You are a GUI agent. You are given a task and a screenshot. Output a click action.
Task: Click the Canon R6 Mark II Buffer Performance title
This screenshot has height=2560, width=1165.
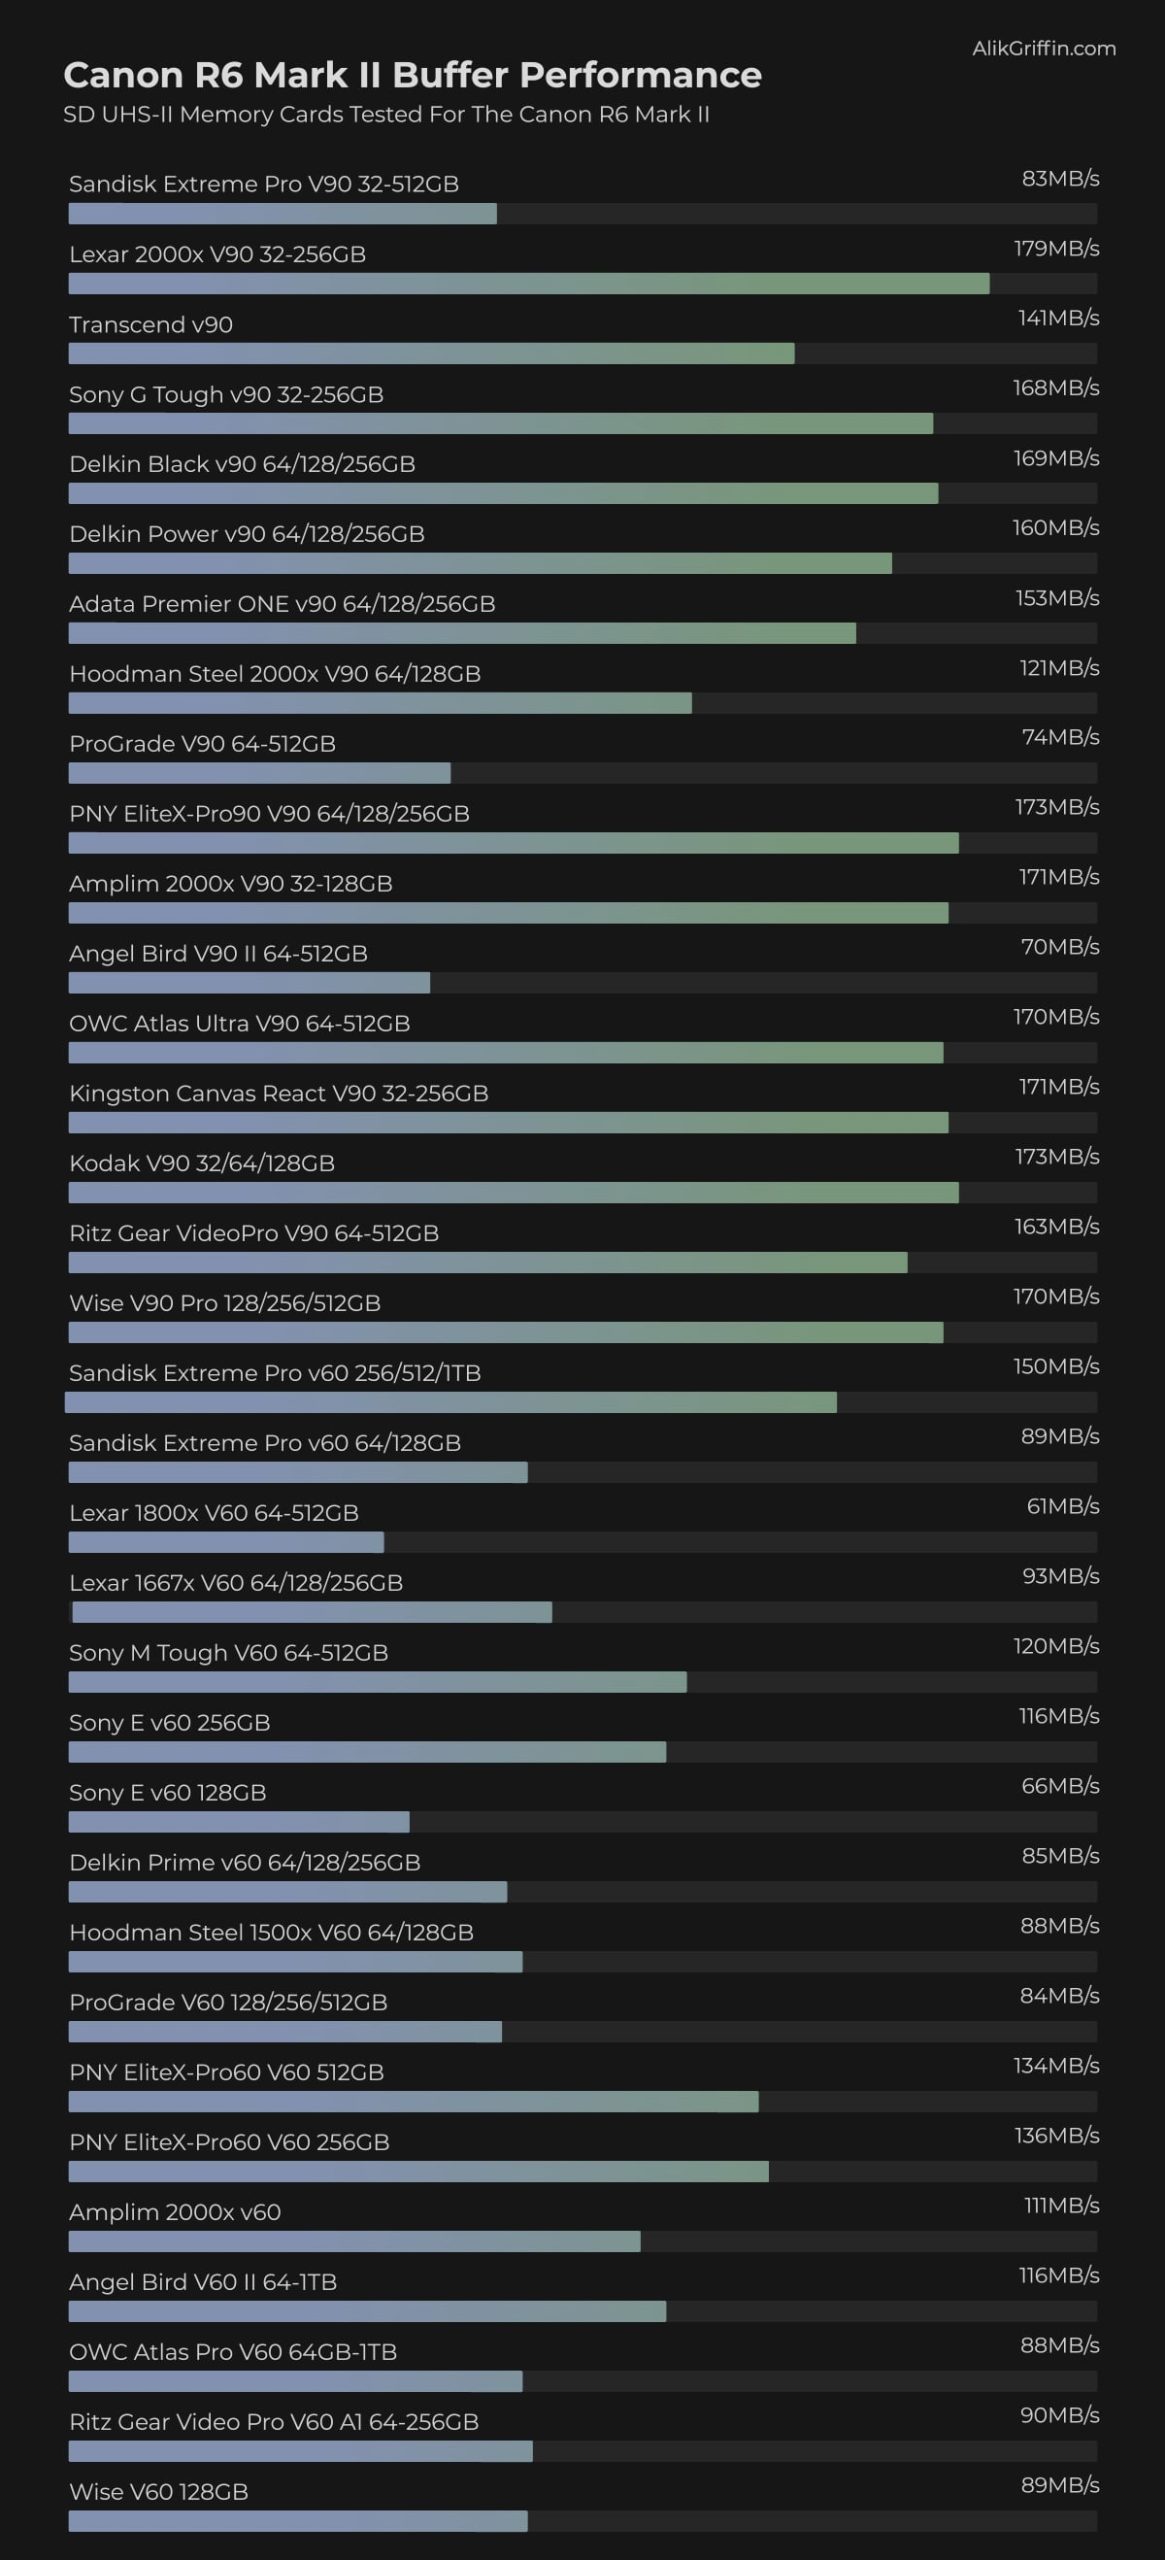click(412, 75)
